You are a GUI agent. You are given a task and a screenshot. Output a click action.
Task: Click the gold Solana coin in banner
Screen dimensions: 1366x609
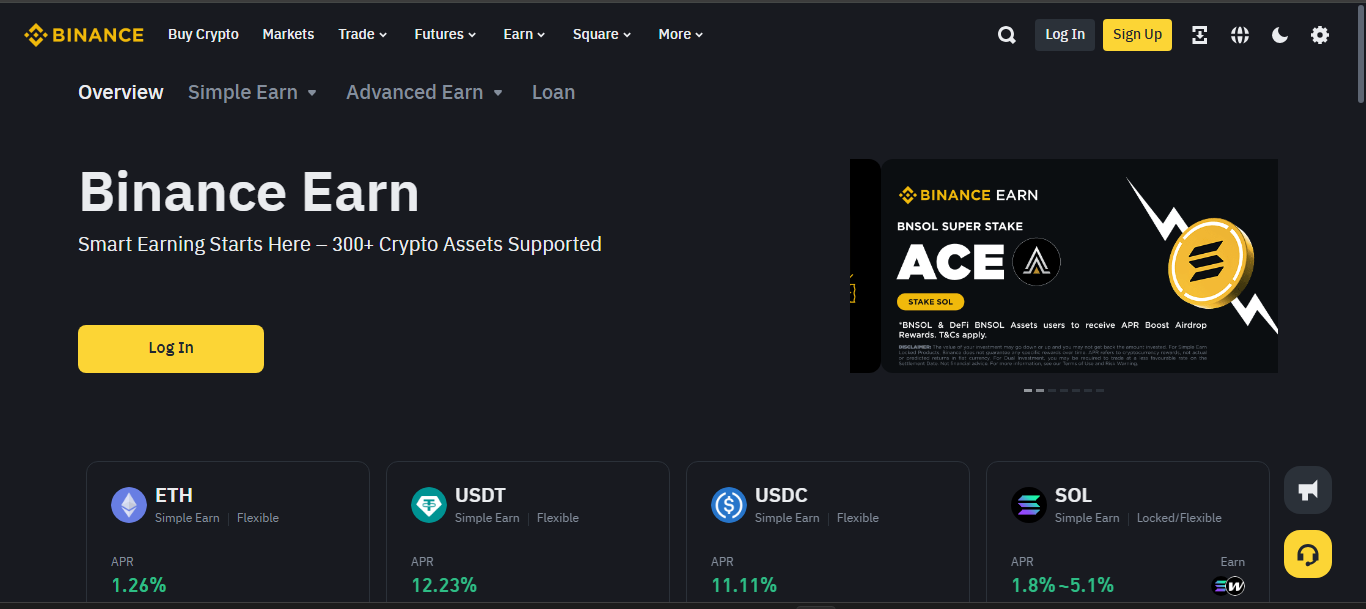(x=1211, y=263)
